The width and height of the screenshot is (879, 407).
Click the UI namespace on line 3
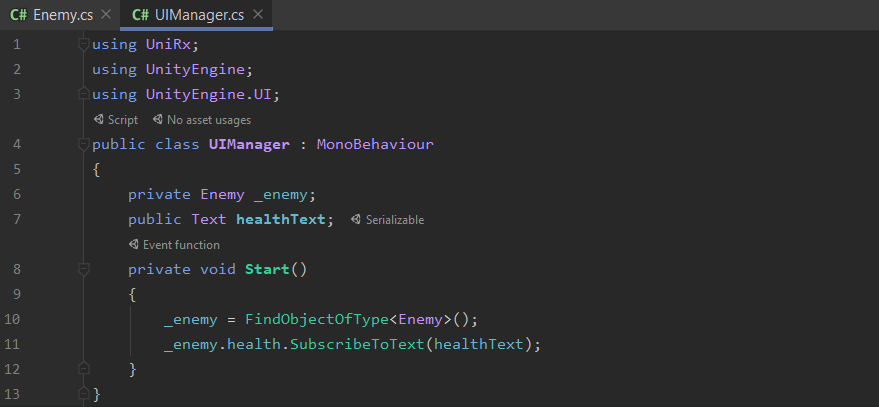click(x=263, y=94)
